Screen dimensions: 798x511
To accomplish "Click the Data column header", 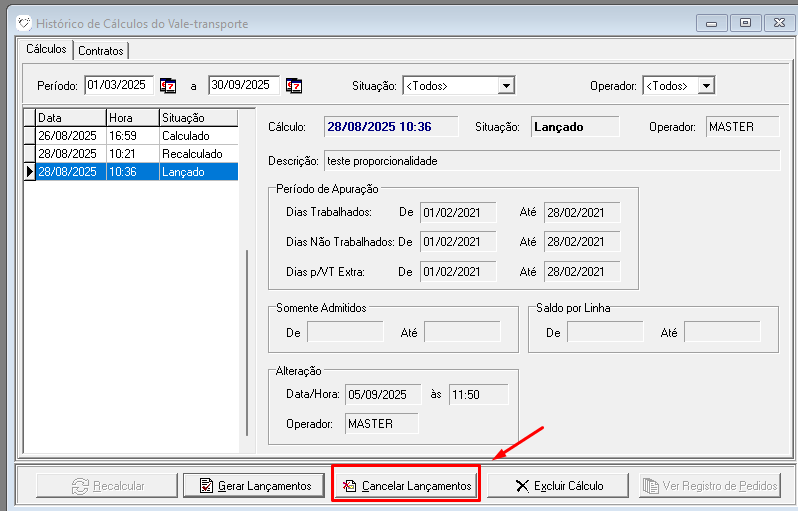I will point(70,118).
